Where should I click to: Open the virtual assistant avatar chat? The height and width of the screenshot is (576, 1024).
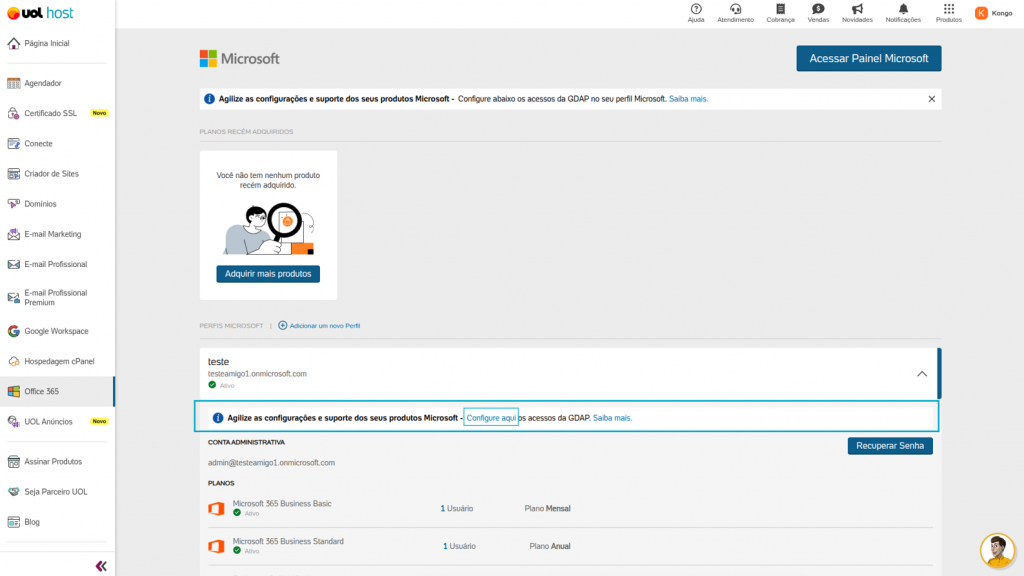click(x=997, y=550)
